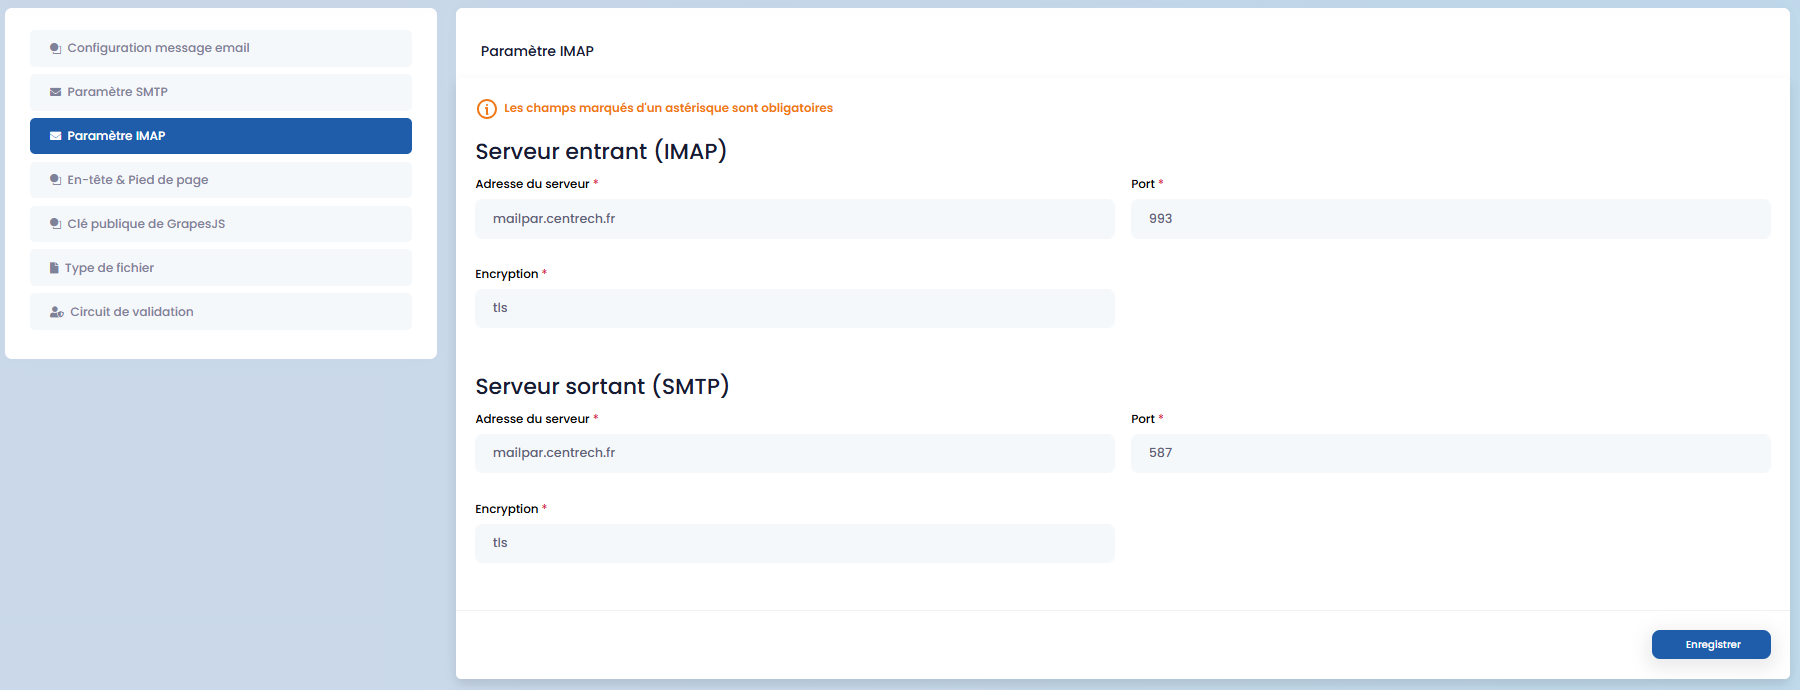This screenshot has height=690, width=1800.
Task: Click the file icon beside Type de fichier
Action: 54,268
